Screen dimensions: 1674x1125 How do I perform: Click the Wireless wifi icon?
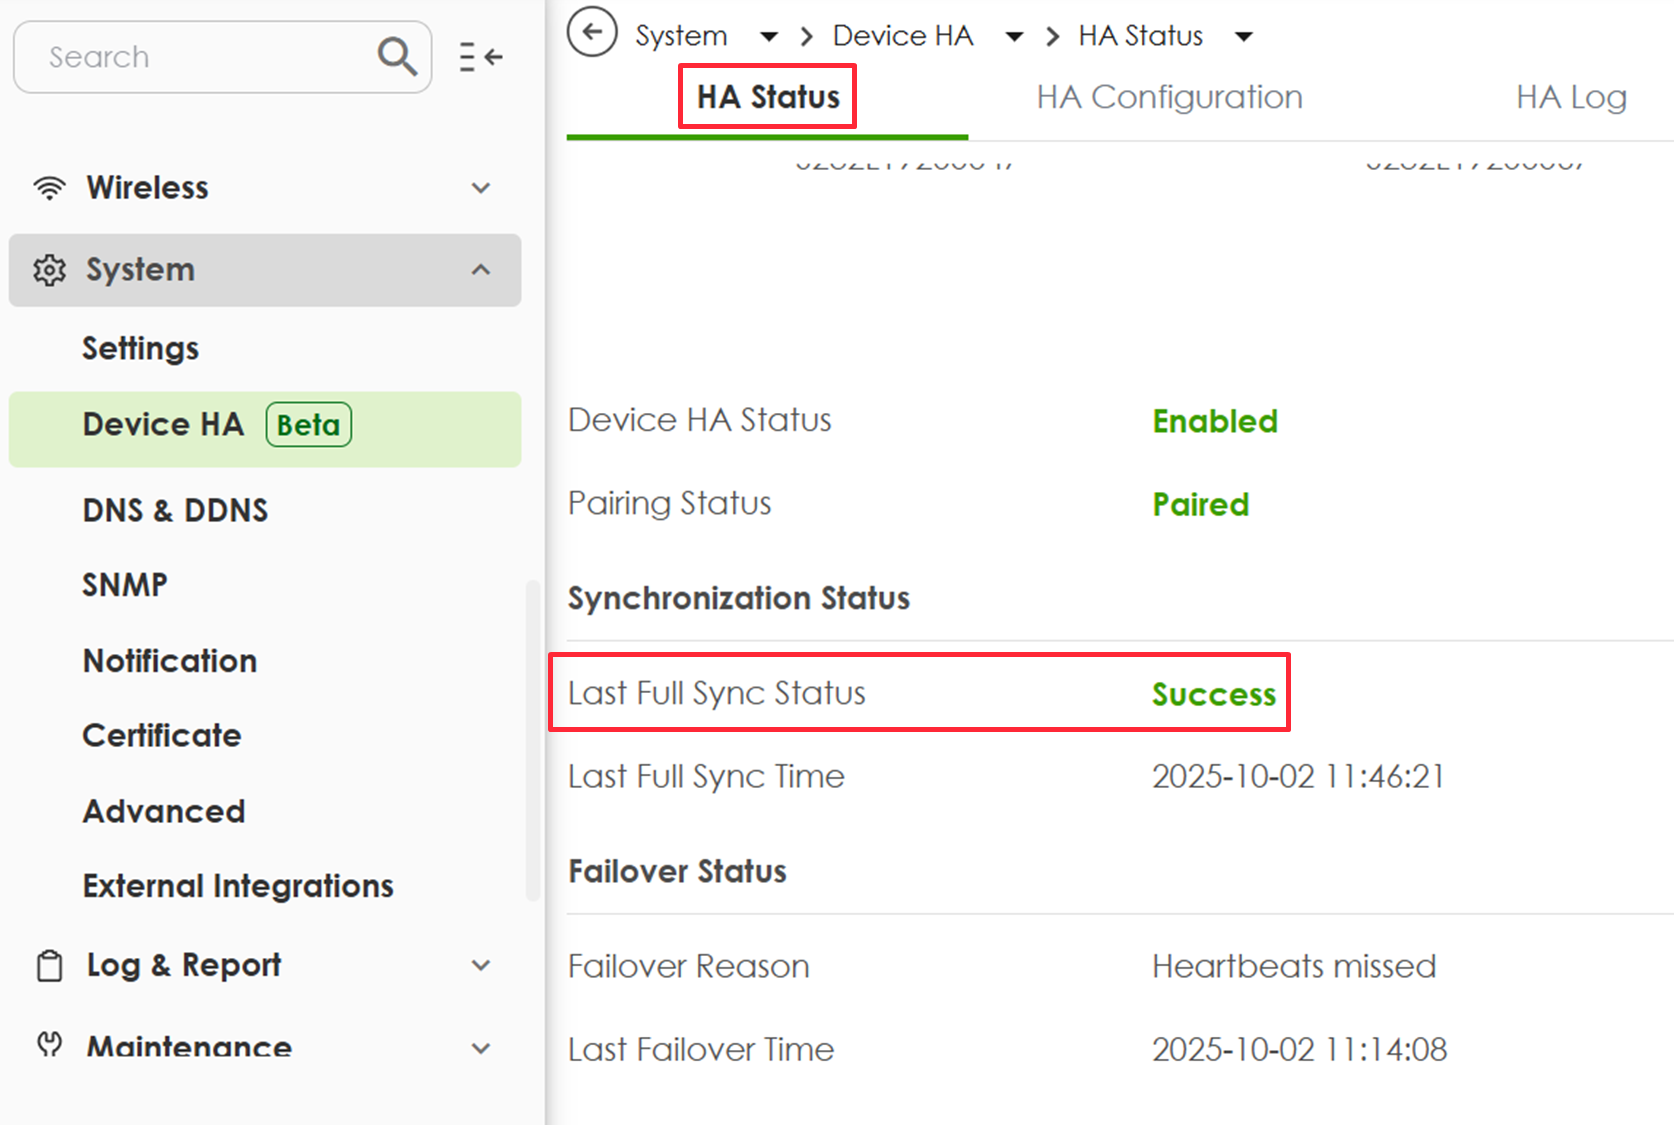click(49, 188)
